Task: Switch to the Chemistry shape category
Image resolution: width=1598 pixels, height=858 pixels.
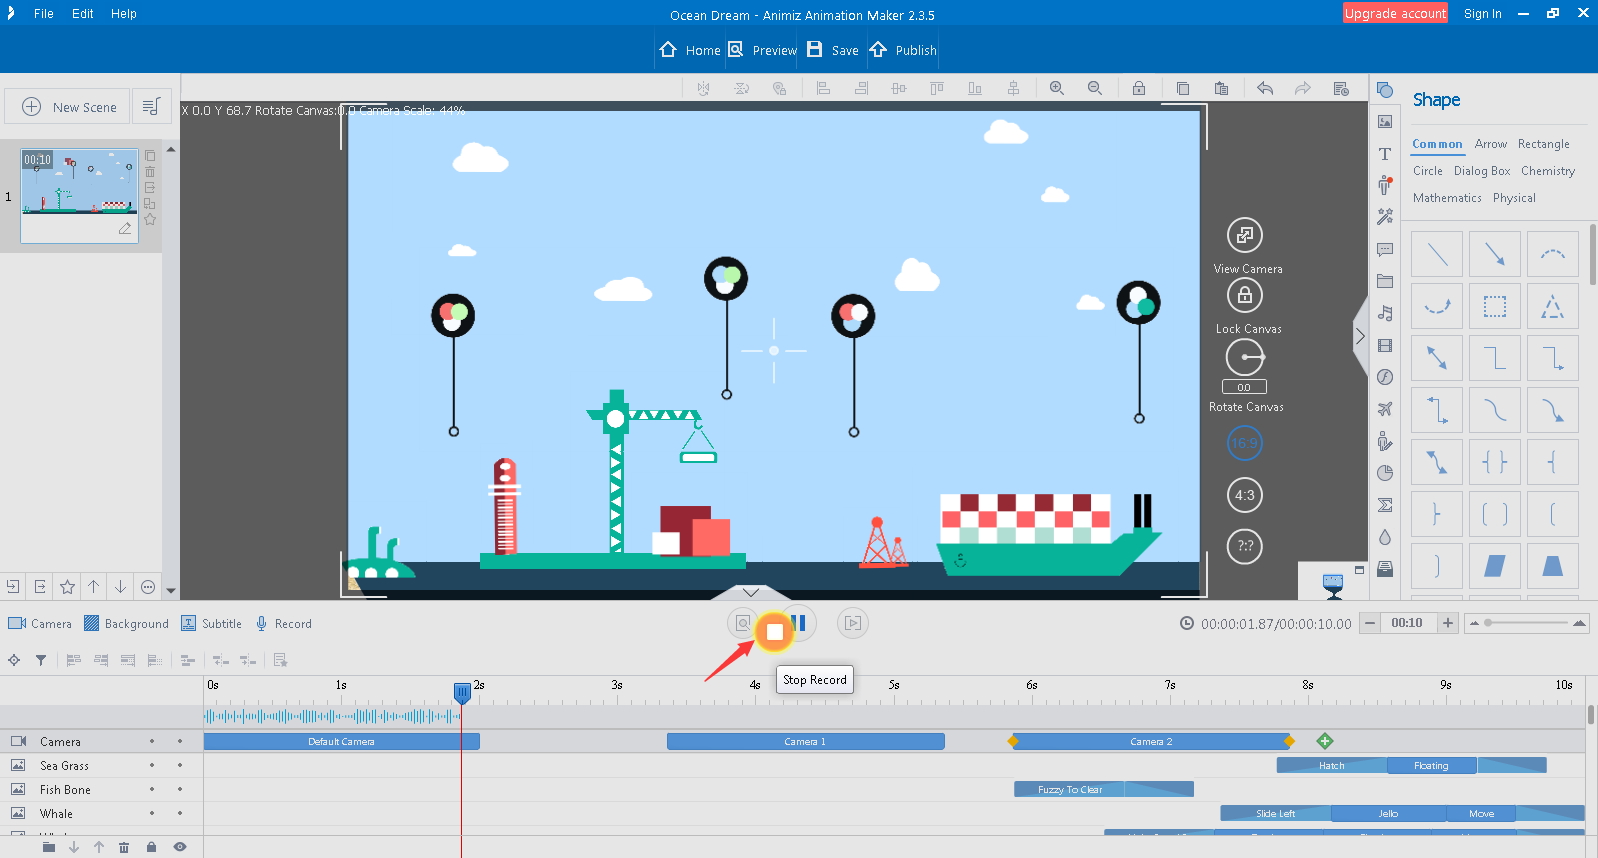Action: coord(1548,171)
